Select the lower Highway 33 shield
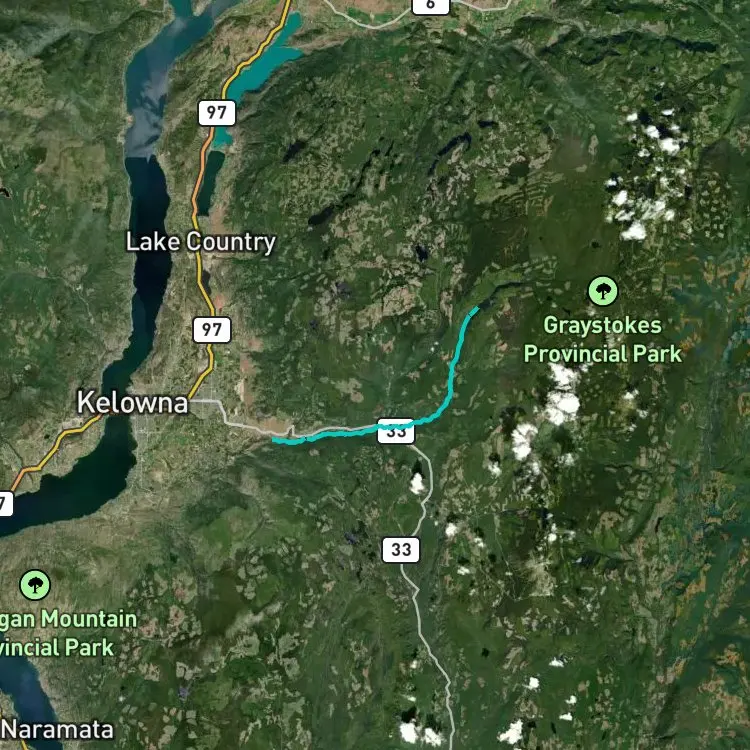Viewport: 750px width, 750px height. tap(401, 550)
